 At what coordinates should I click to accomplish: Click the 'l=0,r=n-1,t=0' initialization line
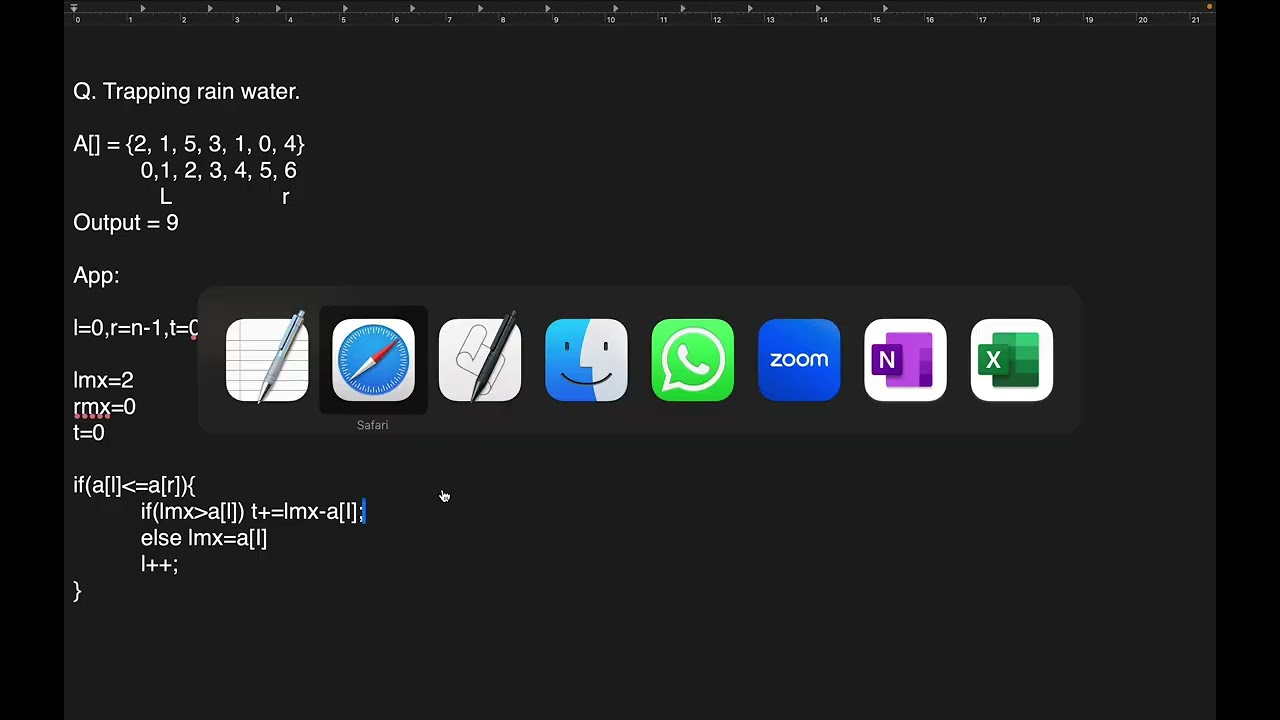pyautogui.click(x=136, y=328)
